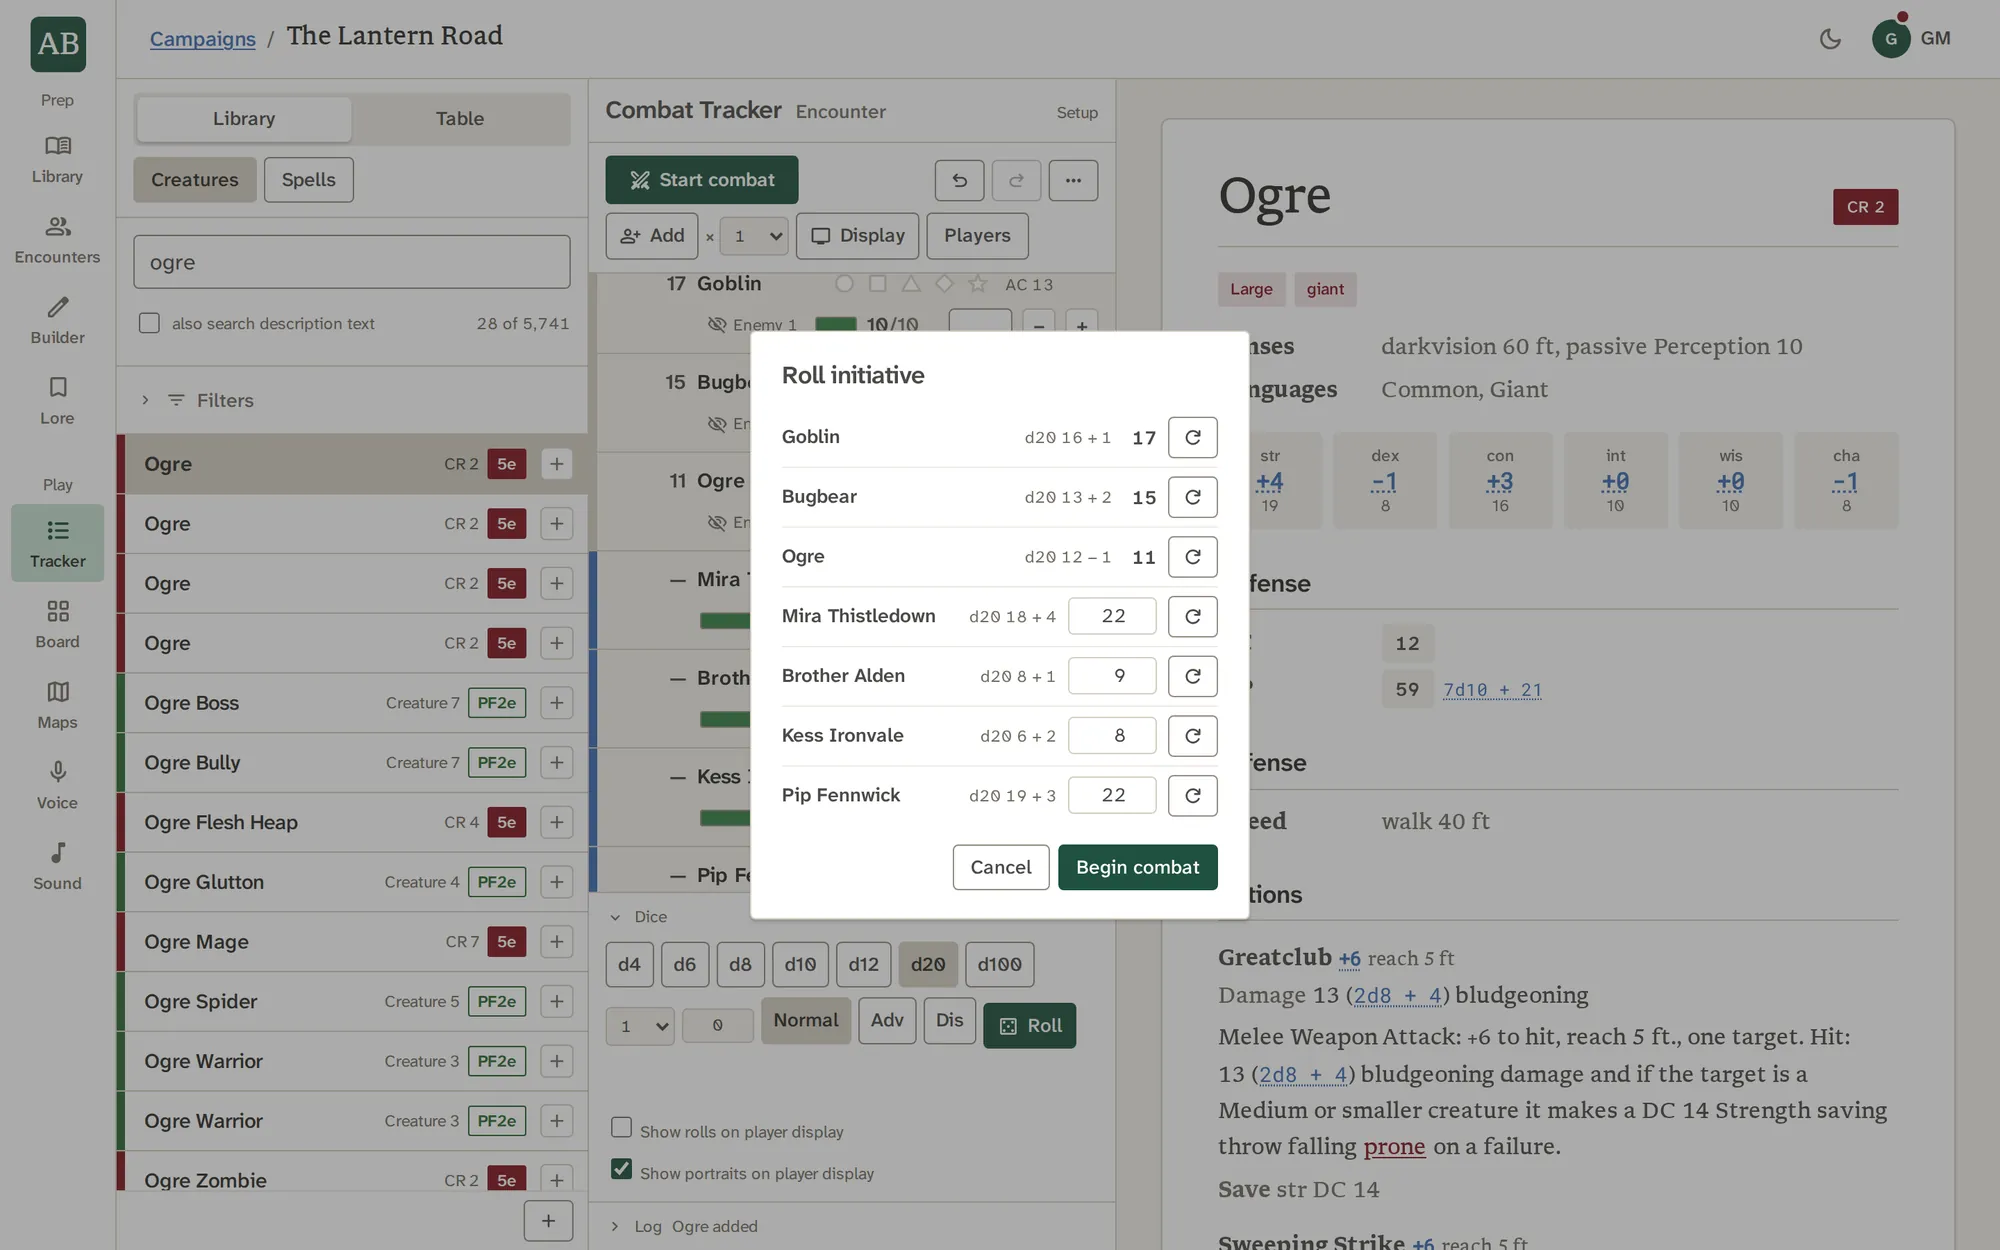This screenshot has height=1250, width=2000.
Task: Select the d20 die
Action: pos(928,965)
